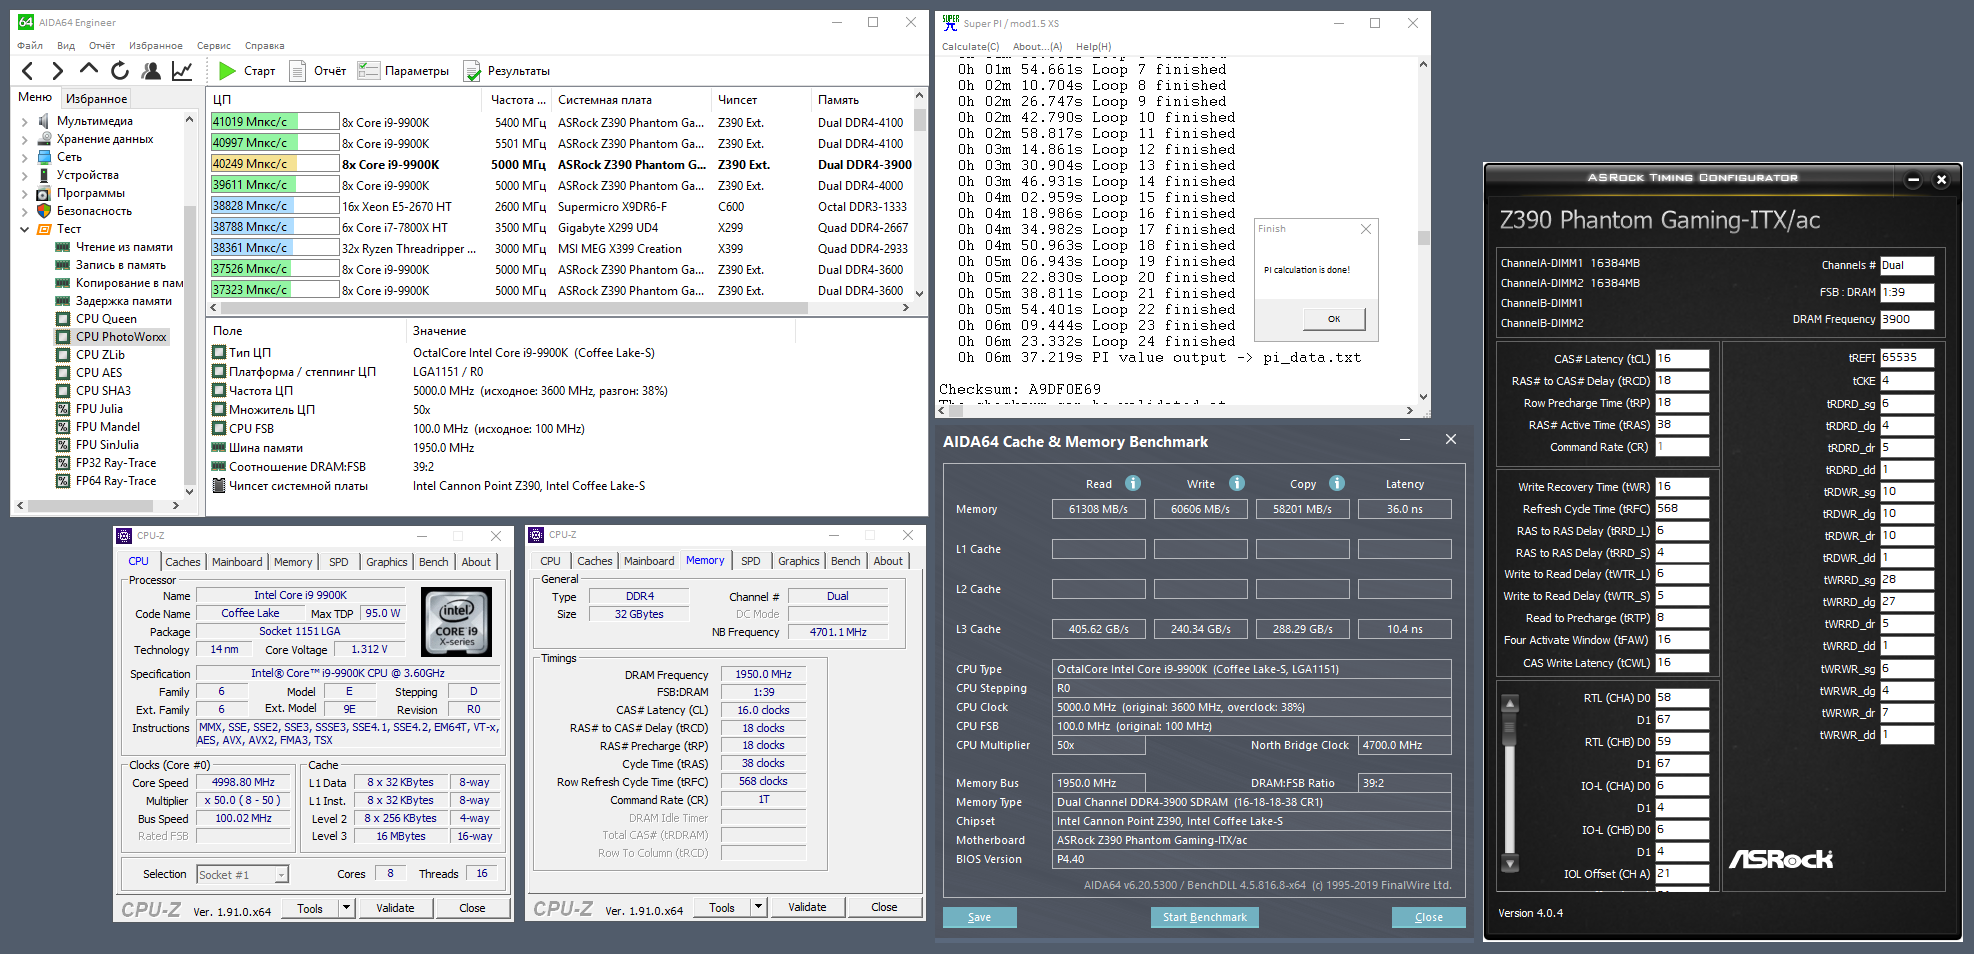Expand the Сеть branch
The height and width of the screenshot is (954, 1974).
pyautogui.click(x=25, y=157)
